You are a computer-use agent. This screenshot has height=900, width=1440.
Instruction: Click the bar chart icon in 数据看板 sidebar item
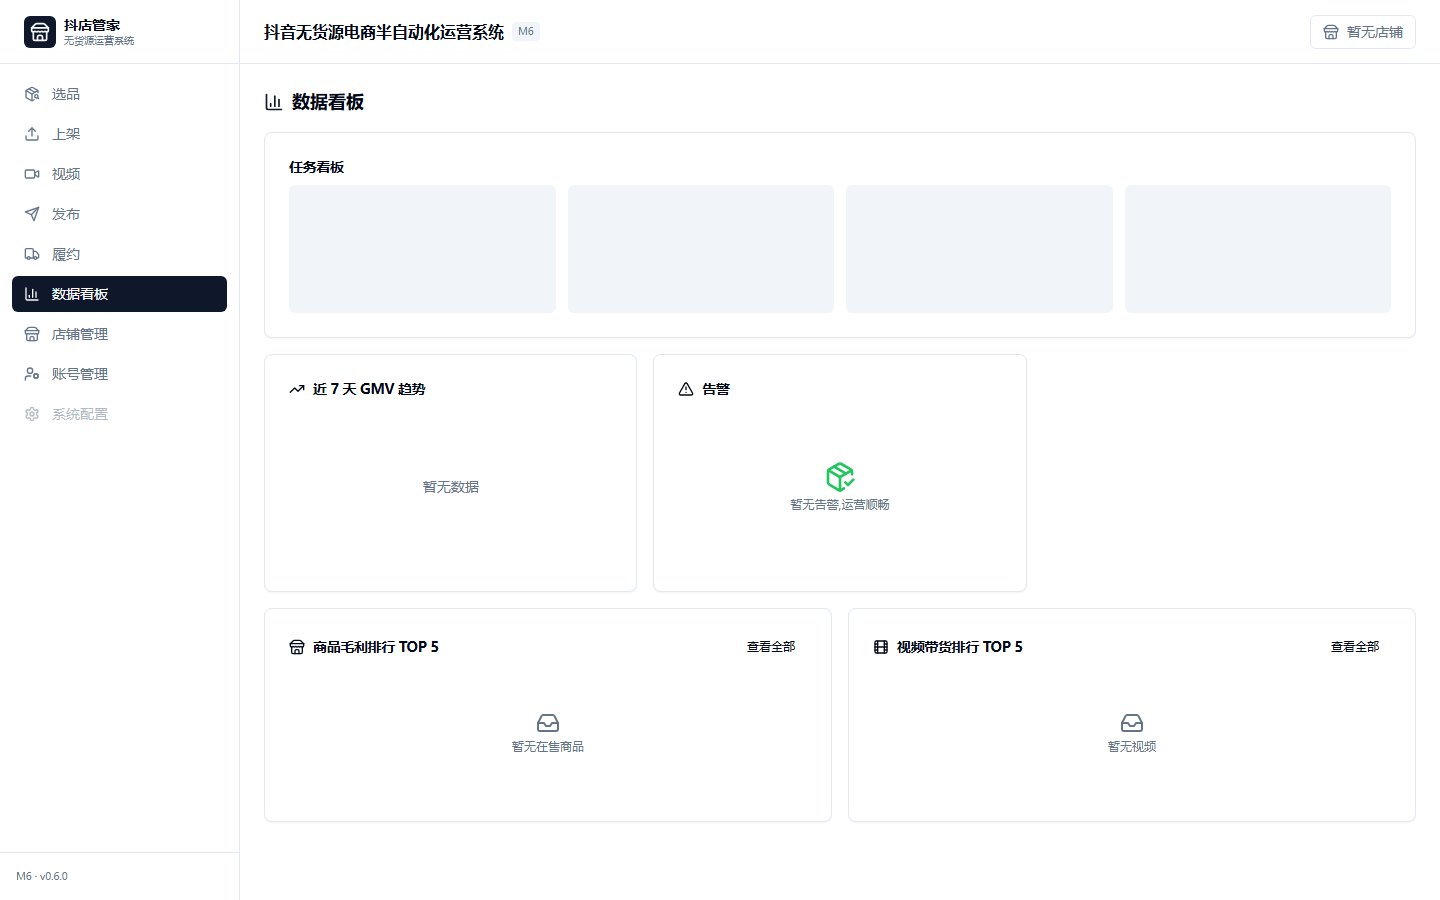32,294
